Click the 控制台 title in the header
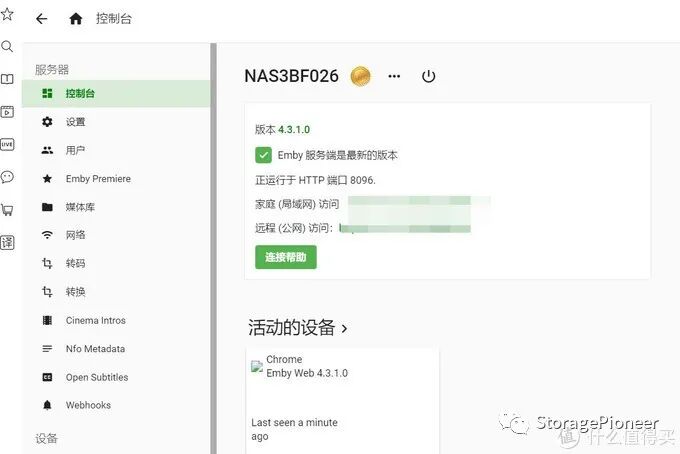The width and height of the screenshot is (680, 454). [114, 19]
